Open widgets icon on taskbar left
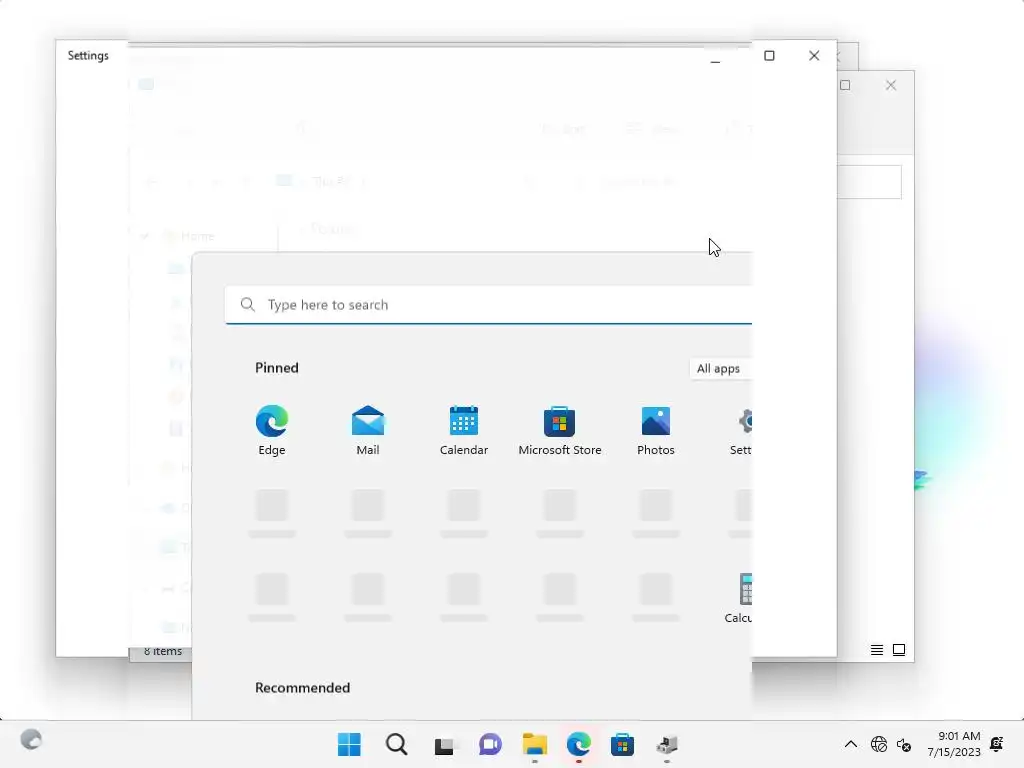Screen dimensions: 1024x768 (31, 740)
